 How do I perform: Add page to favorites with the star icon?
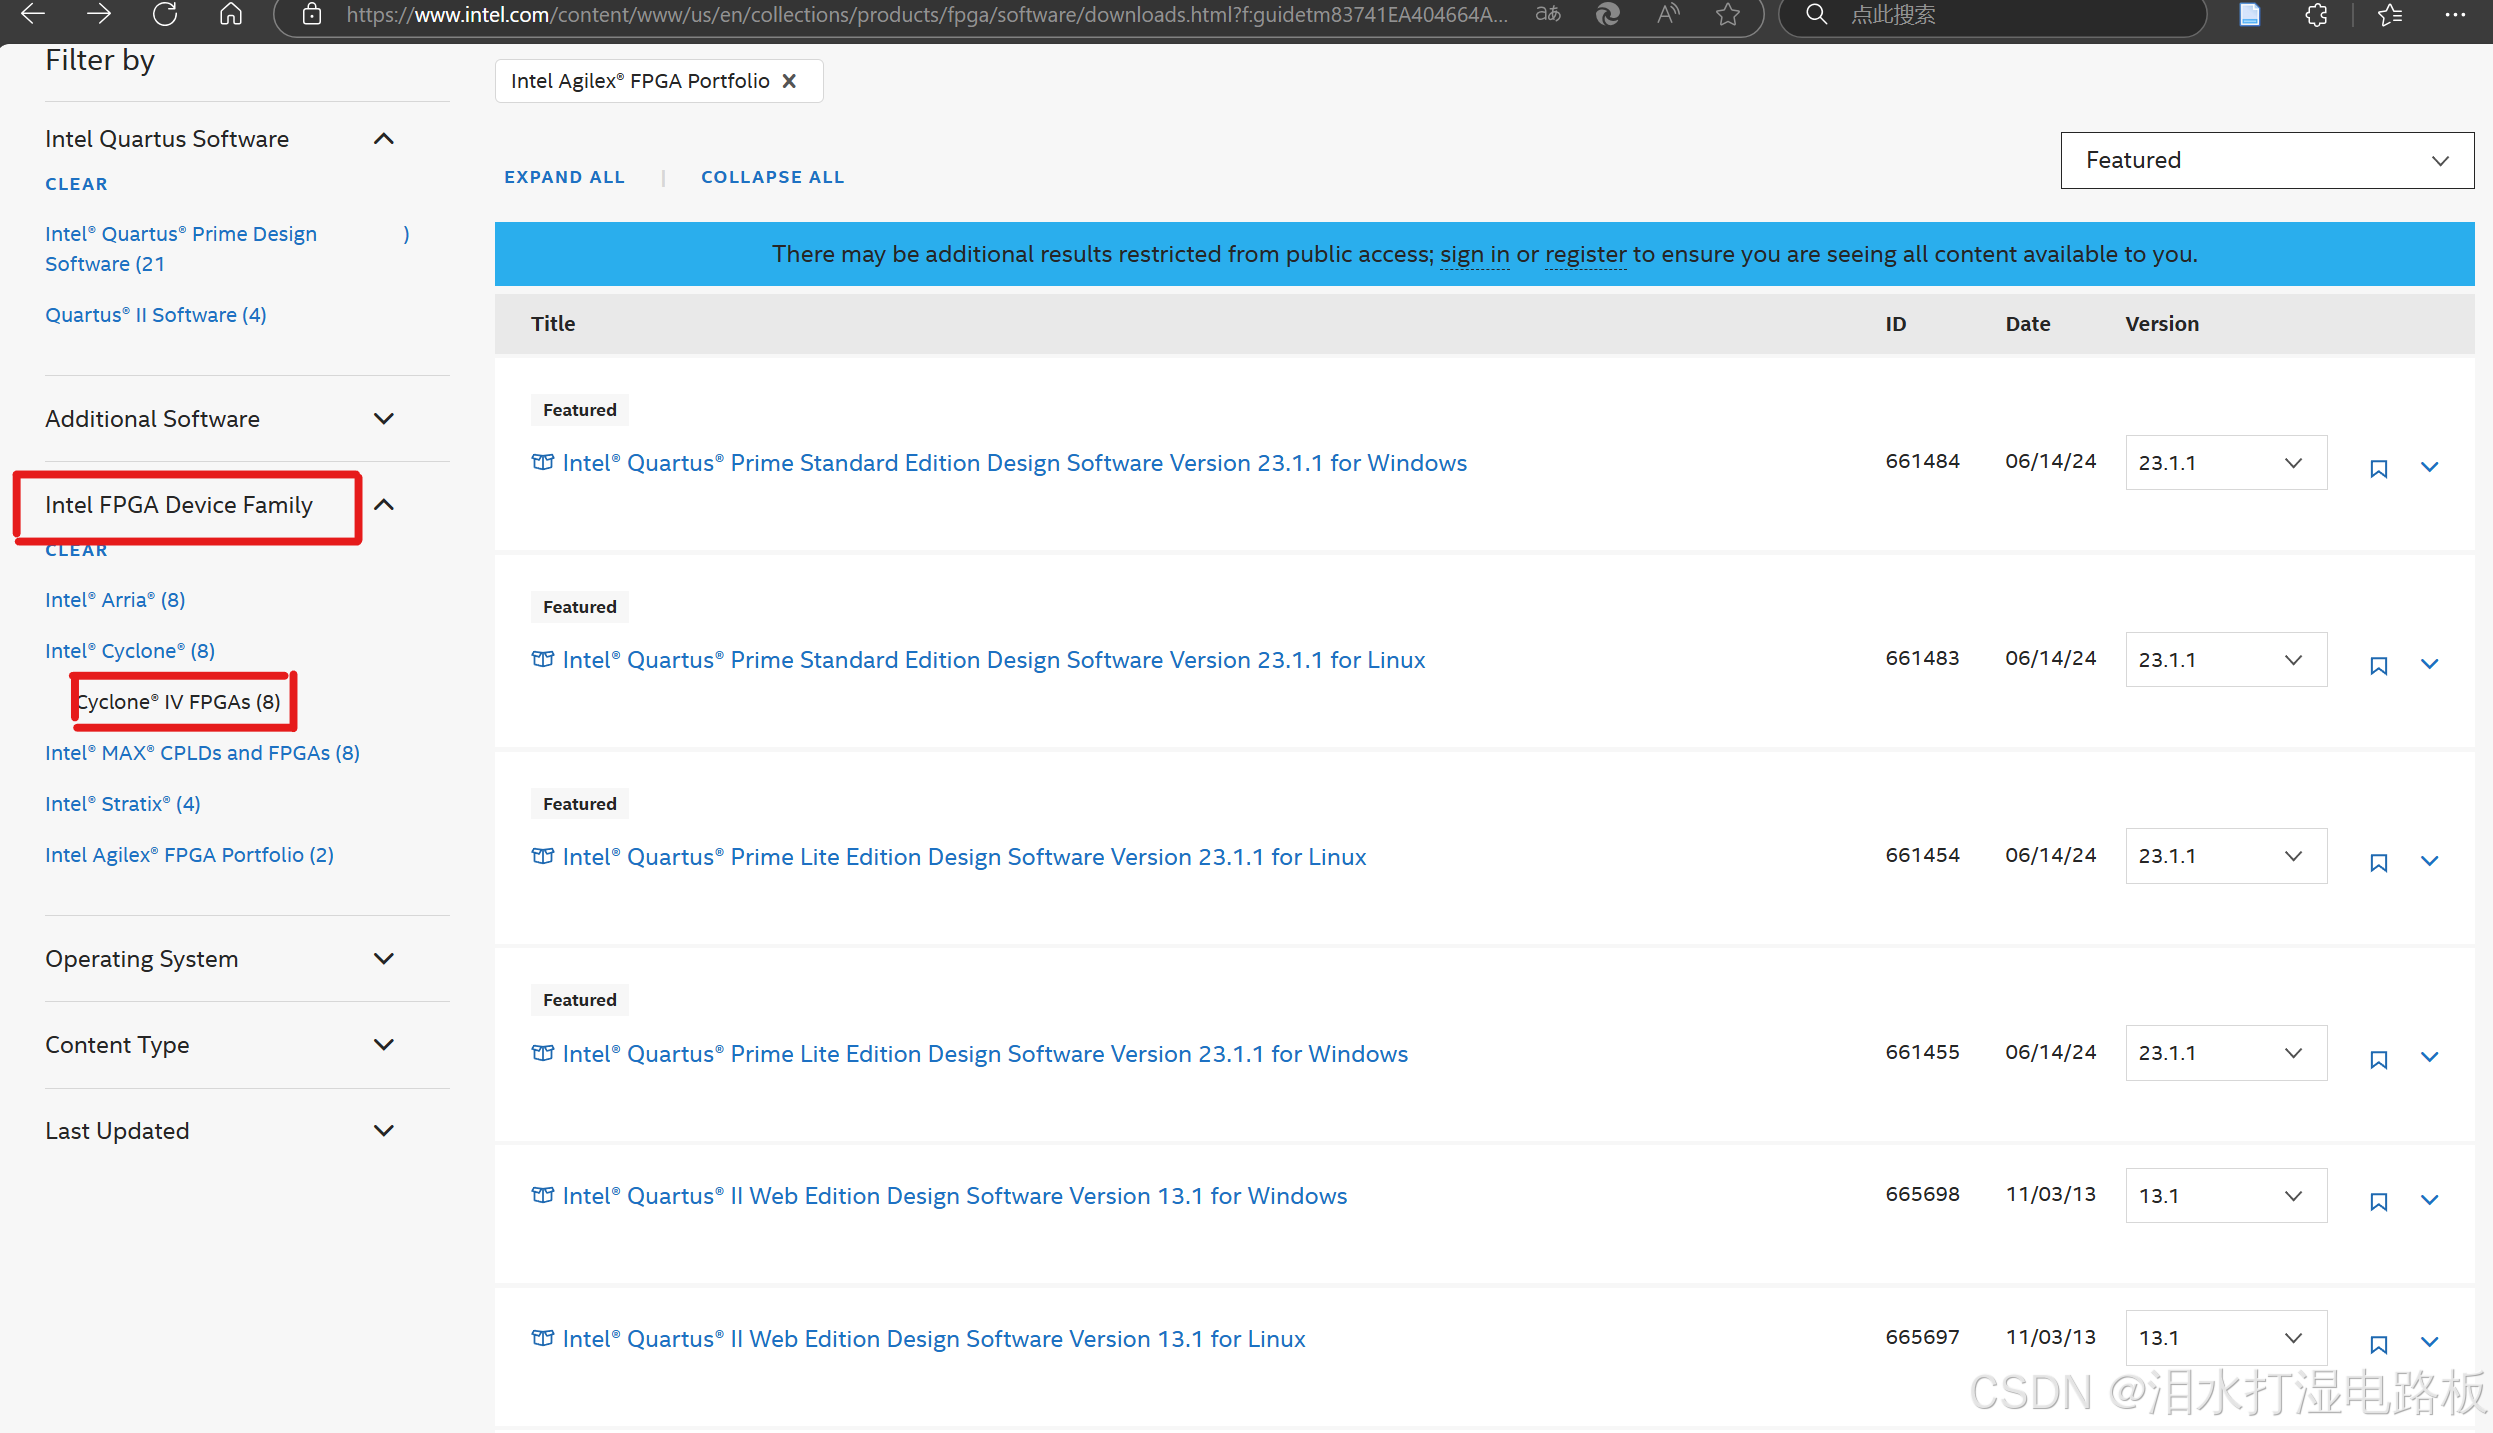pyautogui.click(x=1727, y=14)
